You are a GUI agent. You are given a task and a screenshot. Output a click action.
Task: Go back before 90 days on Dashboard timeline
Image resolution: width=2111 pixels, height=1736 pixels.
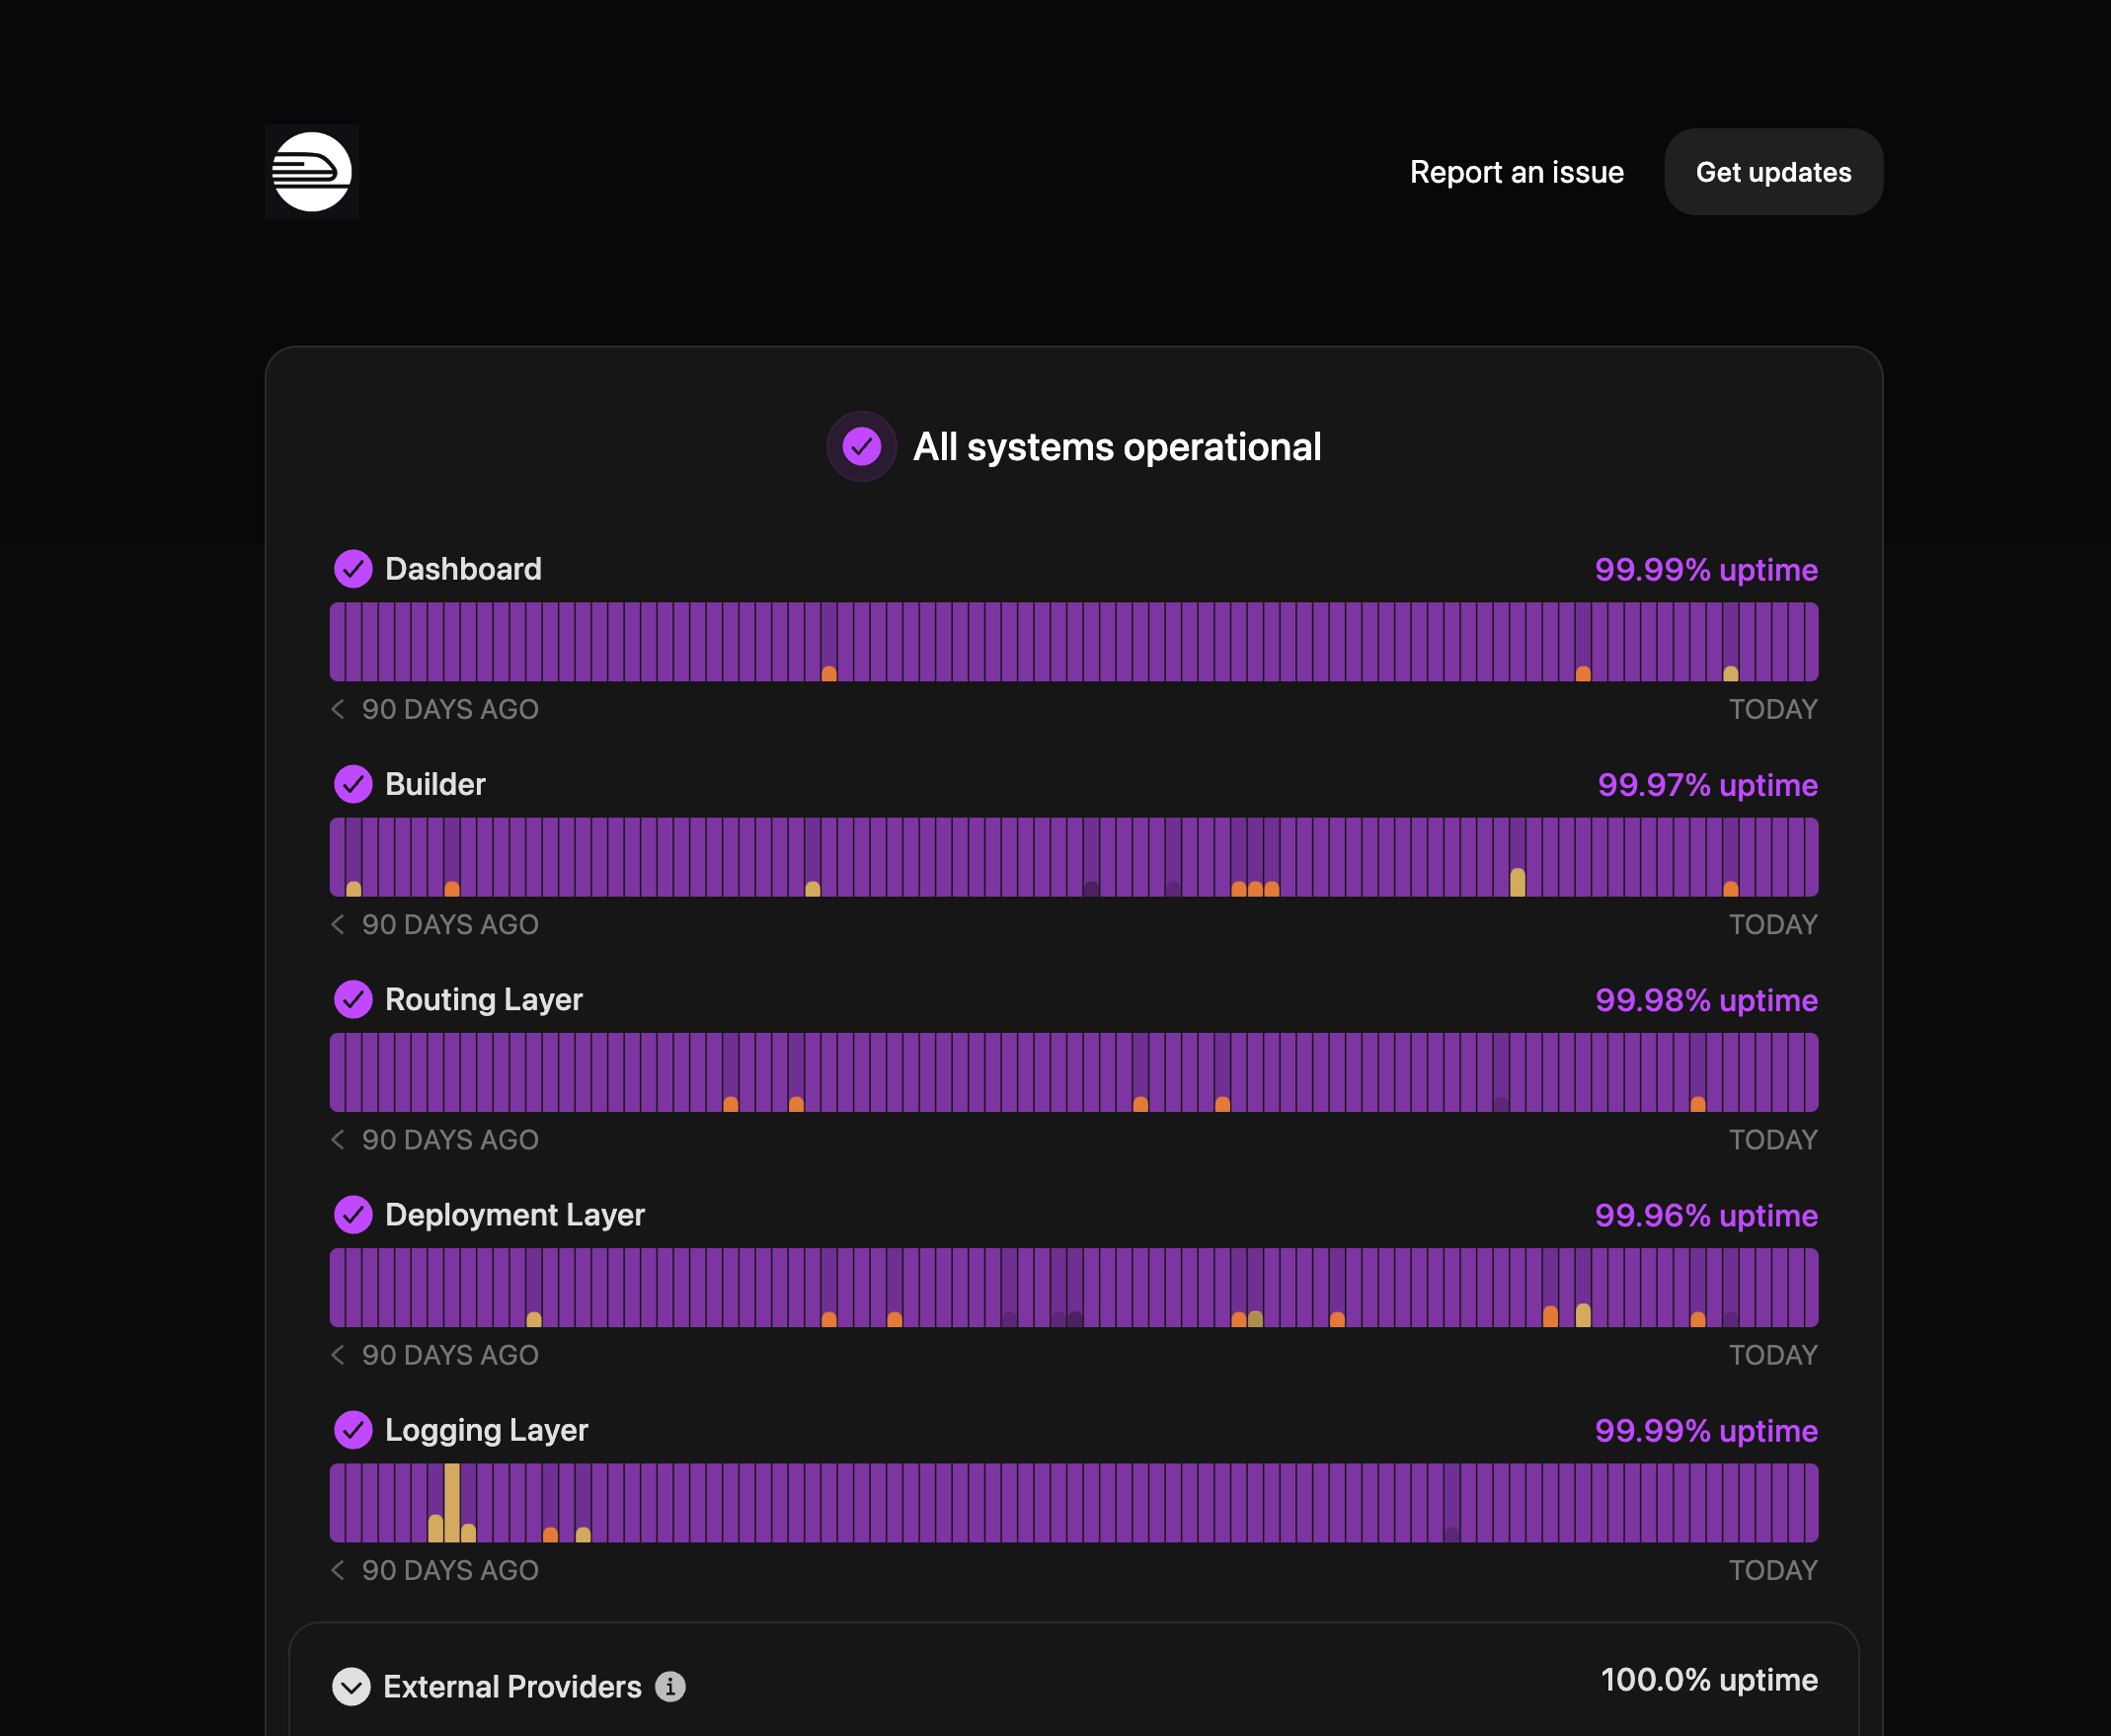338,709
